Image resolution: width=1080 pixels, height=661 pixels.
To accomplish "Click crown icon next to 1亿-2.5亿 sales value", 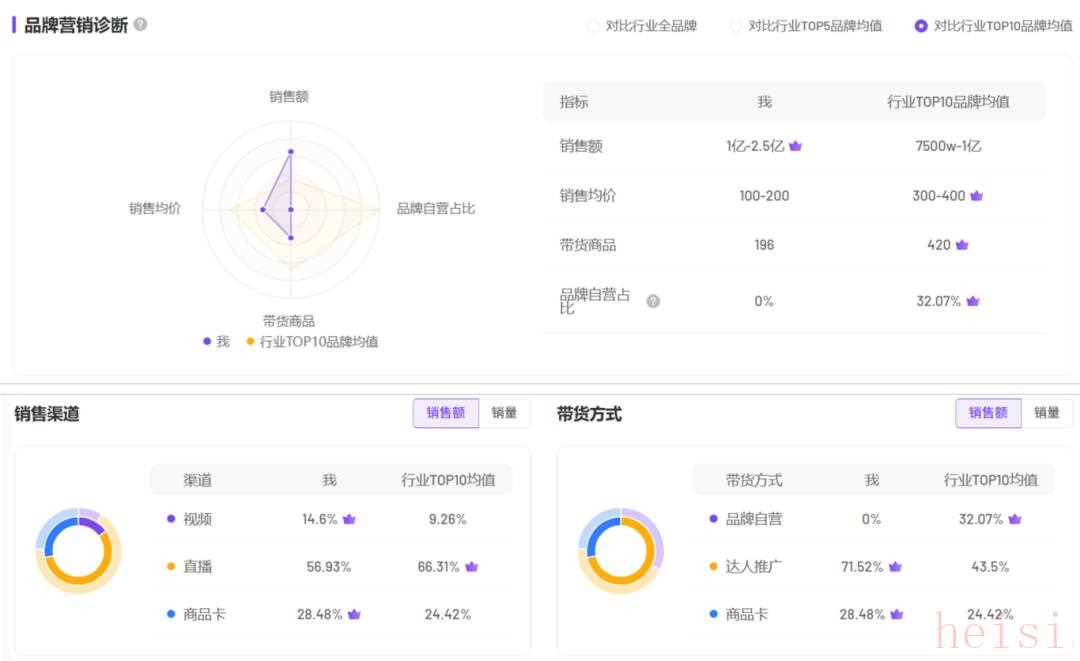I will (x=796, y=146).
